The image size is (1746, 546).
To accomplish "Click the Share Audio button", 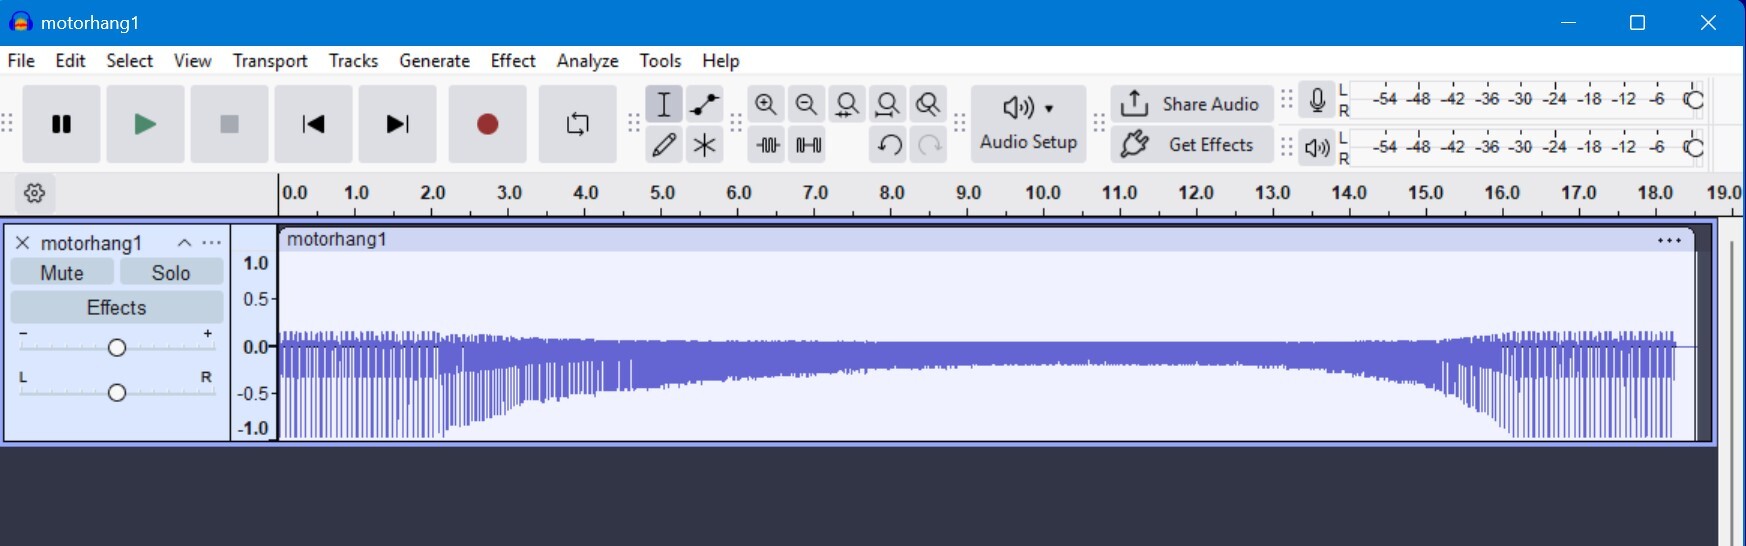I will point(1191,104).
